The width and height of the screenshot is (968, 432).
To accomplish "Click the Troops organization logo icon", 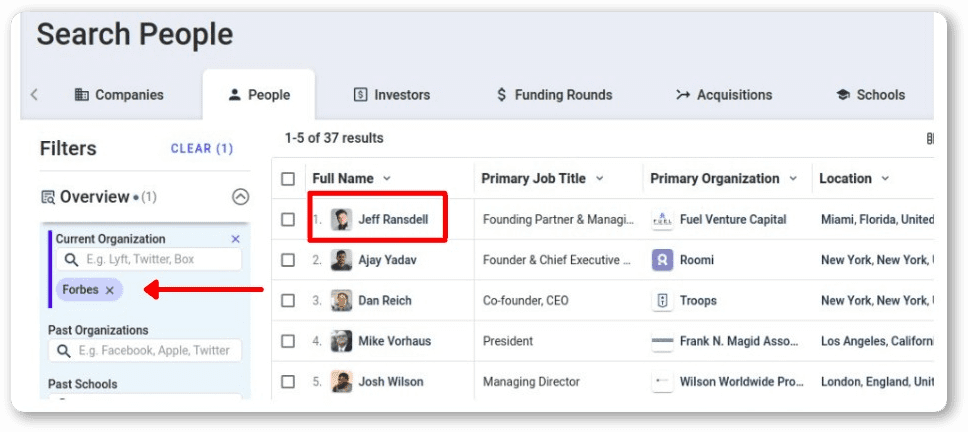I will (662, 300).
